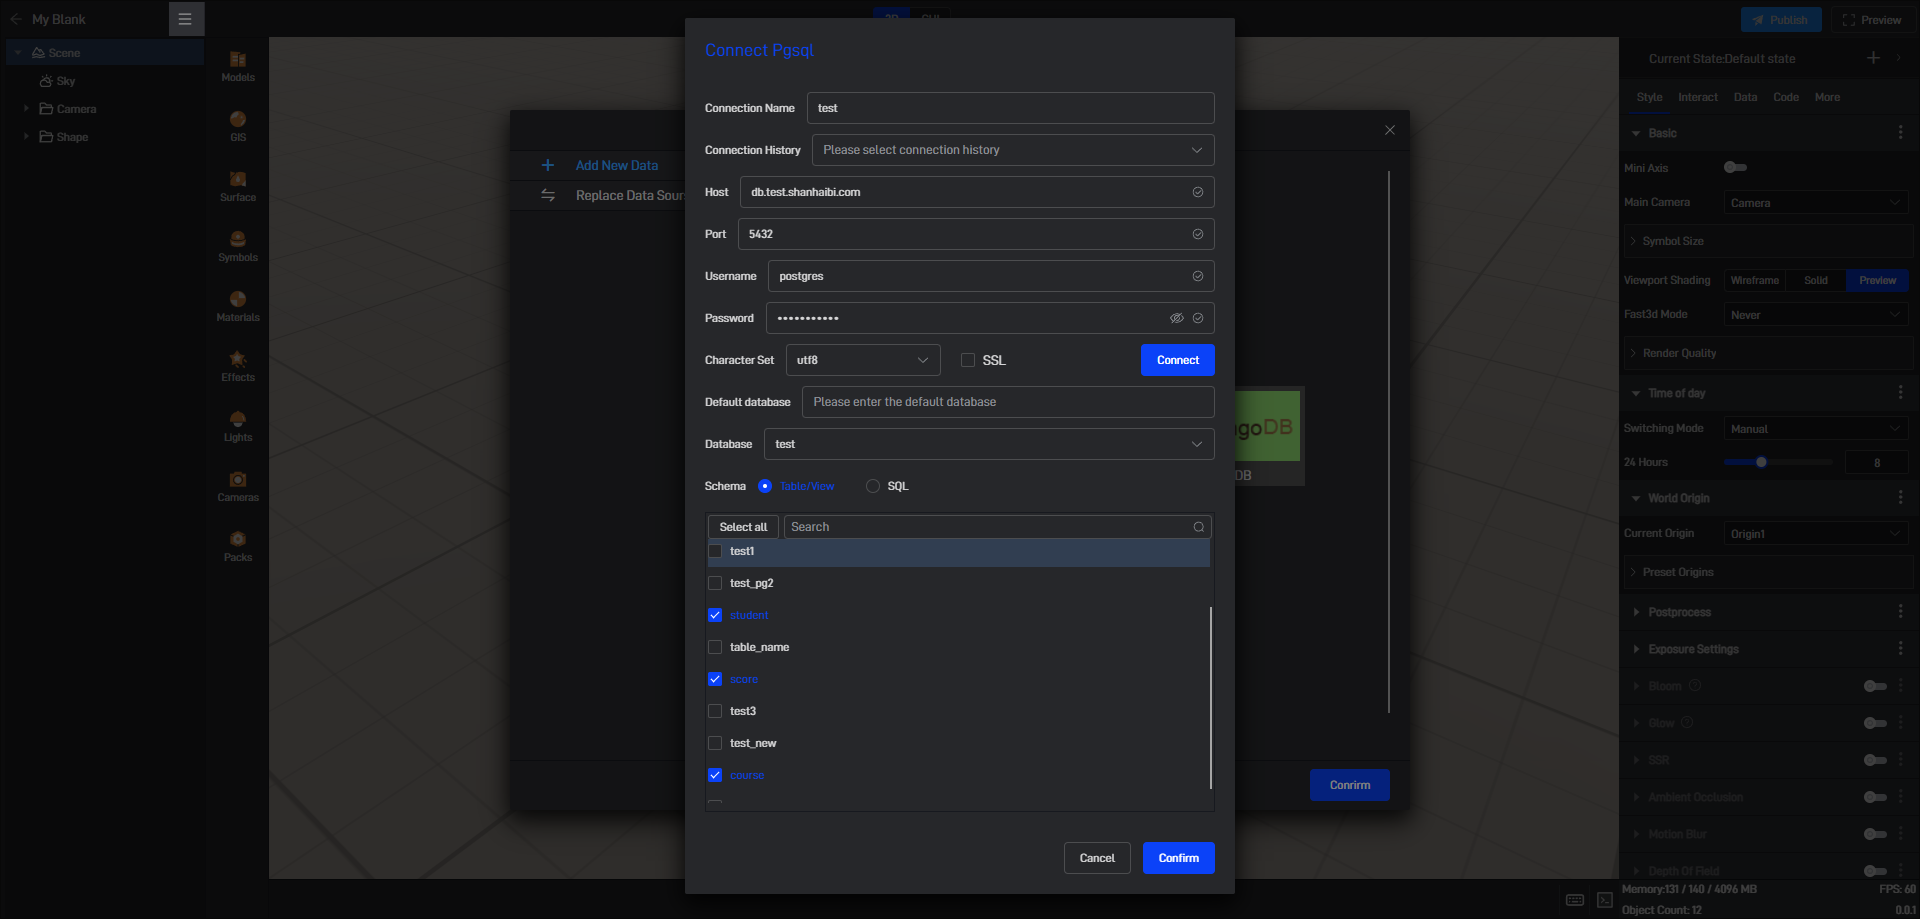Open the Database dropdown showing test
1920x919 pixels.
coord(989,444)
